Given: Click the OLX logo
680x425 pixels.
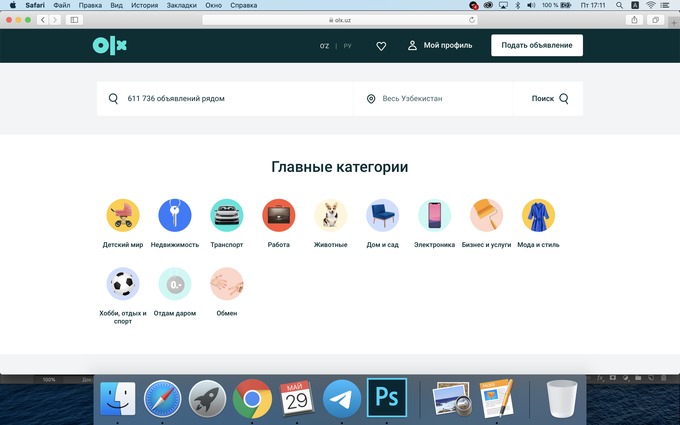Looking at the screenshot, I should click(x=110, y=46).
